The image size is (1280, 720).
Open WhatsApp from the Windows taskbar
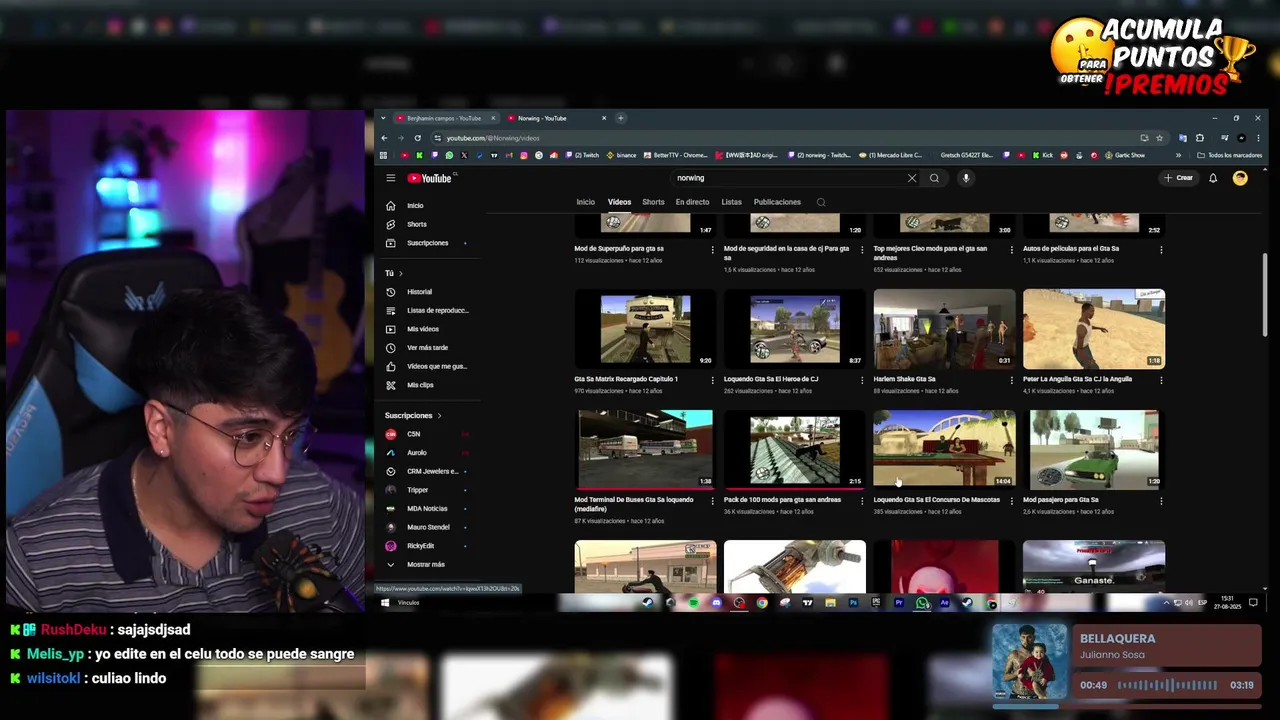pos(922,603)
